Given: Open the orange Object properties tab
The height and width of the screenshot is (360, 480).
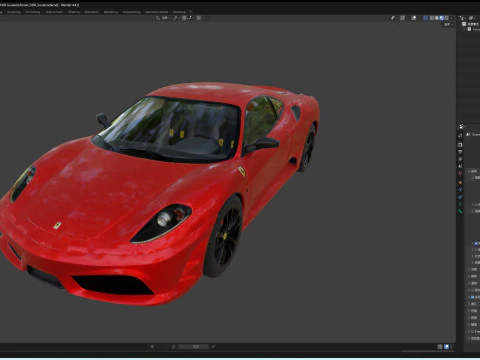Looking at the screenshot, I should pyautogui.click(x=460, y=183).
